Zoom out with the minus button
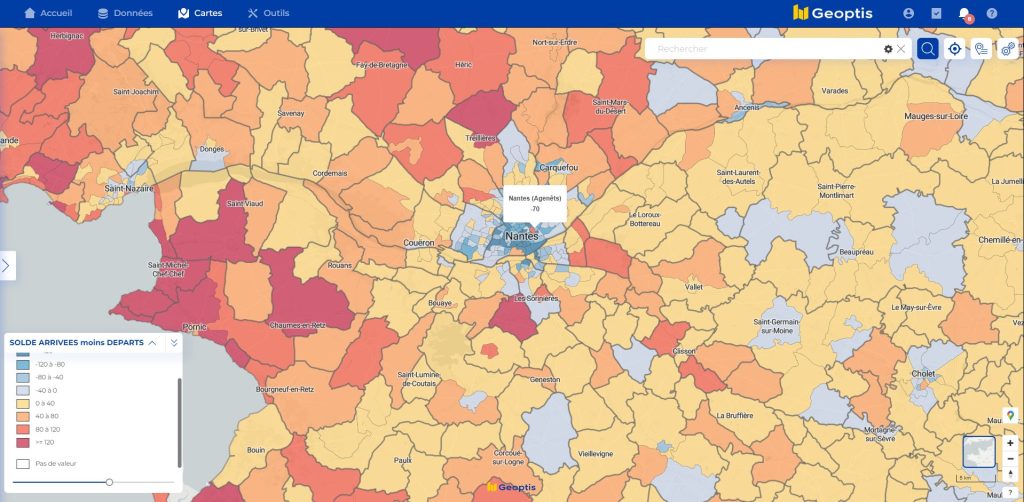This screenshot has width=1024, height=502. click(x=1010, y=458)
